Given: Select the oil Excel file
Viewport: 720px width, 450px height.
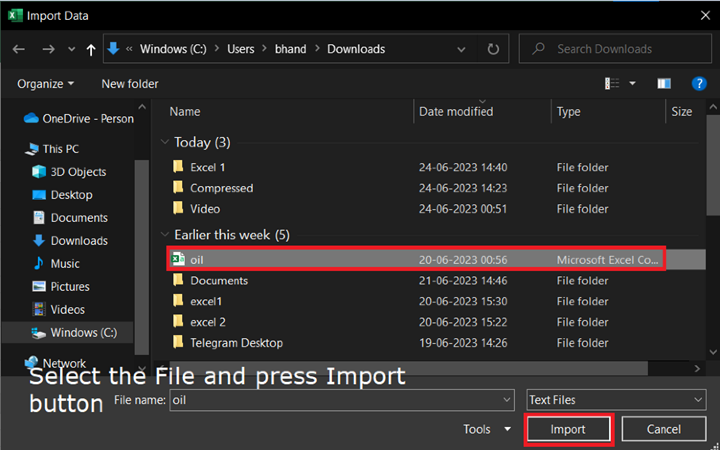Looking at the screenshot, I should (x=197, y=259).
